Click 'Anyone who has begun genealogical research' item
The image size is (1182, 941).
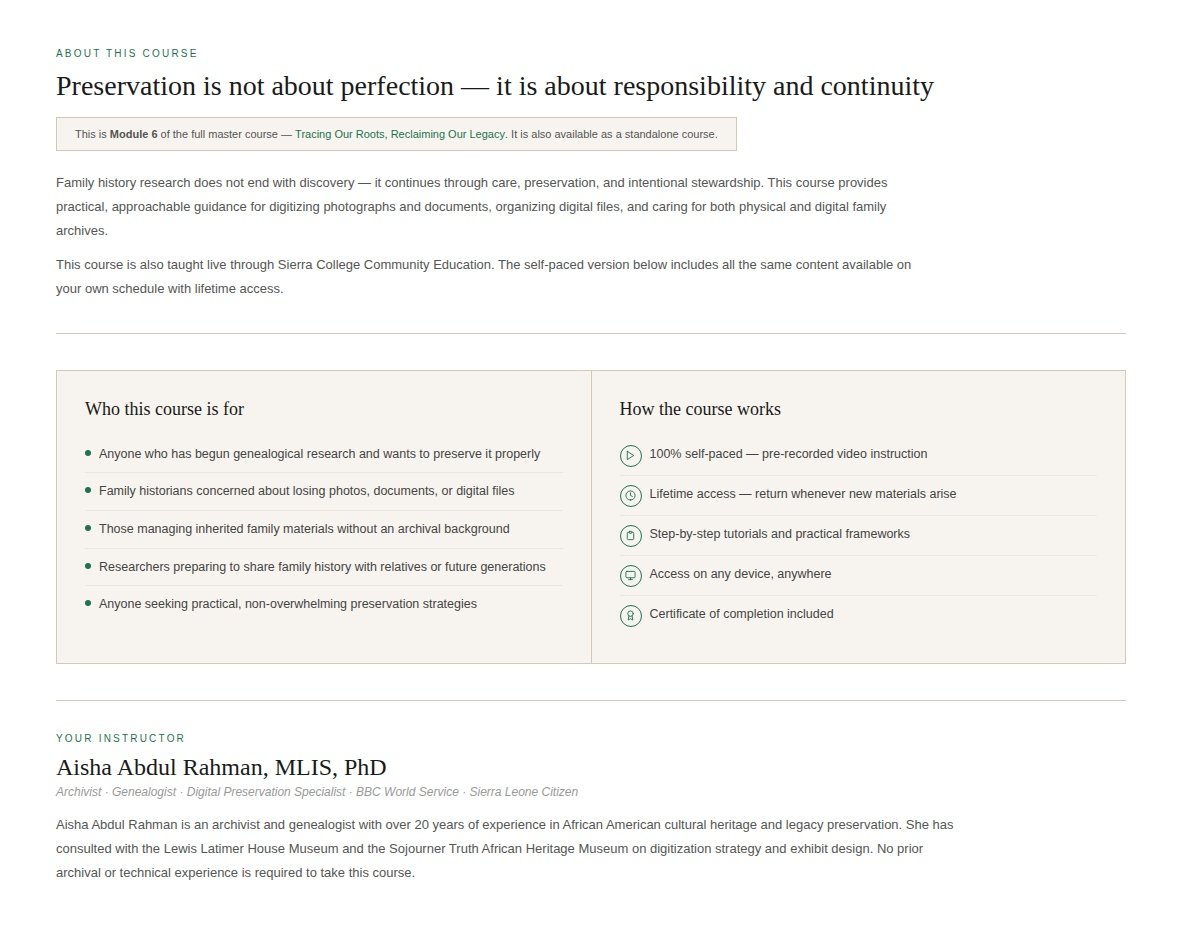319,454
